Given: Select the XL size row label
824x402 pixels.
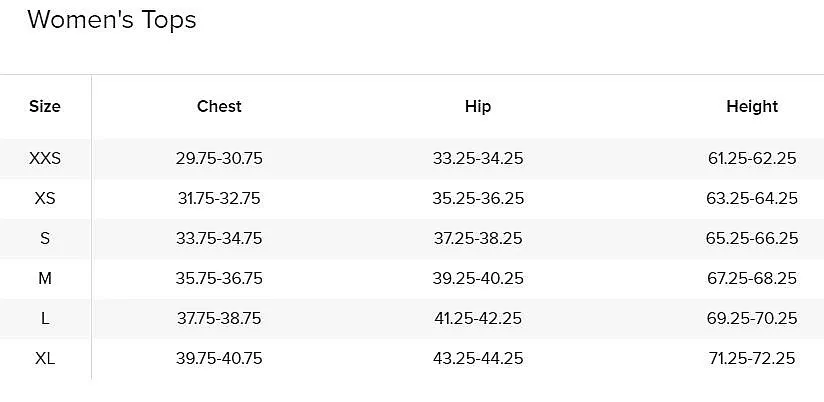Looking at the screenshot, I should (x=45, y=358).
